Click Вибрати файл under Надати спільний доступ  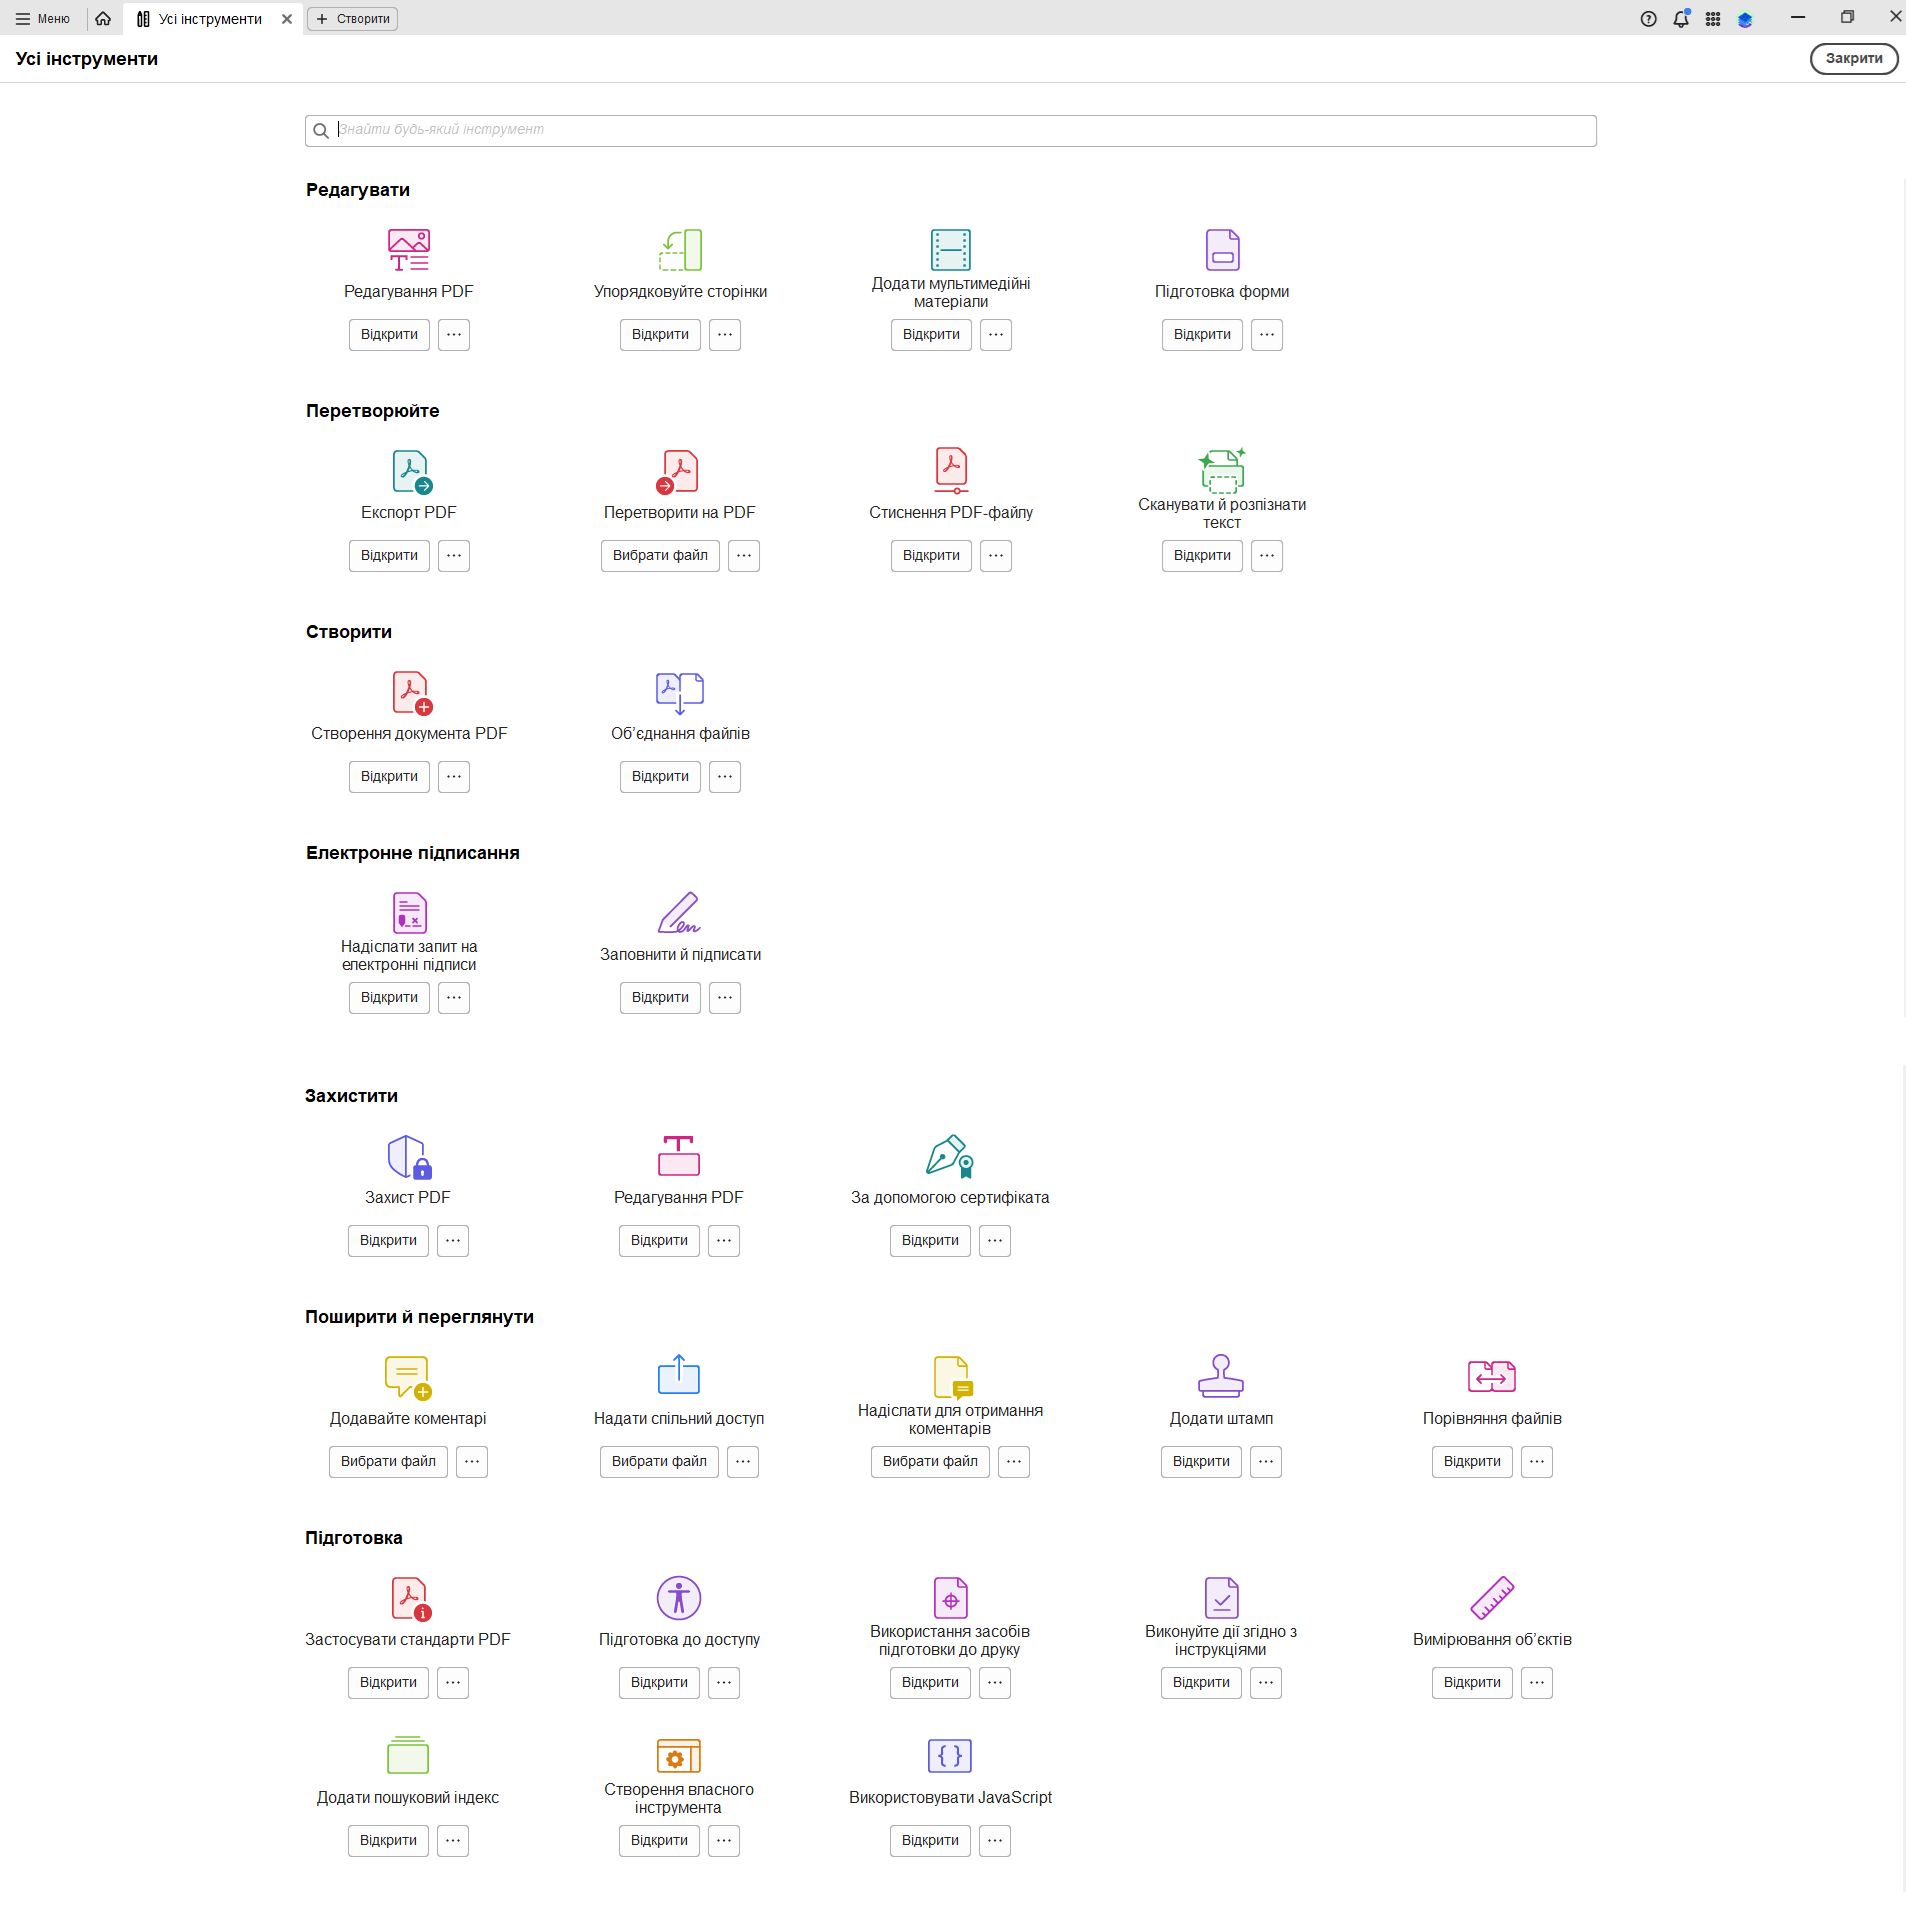tap(658, 1461)
